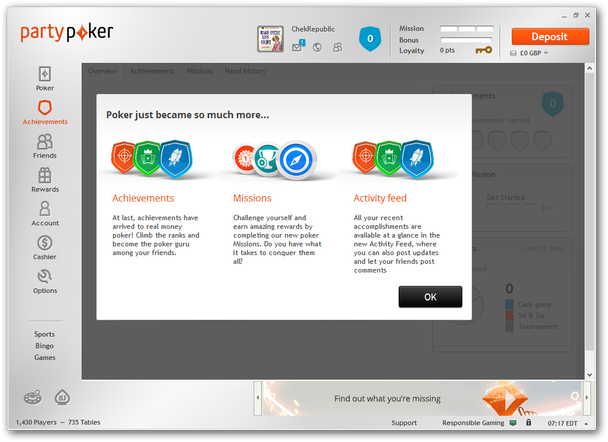Viewport: 608px width, 442px height.
Task: Click the Support link in status bar
Action: tap(404, 423)
